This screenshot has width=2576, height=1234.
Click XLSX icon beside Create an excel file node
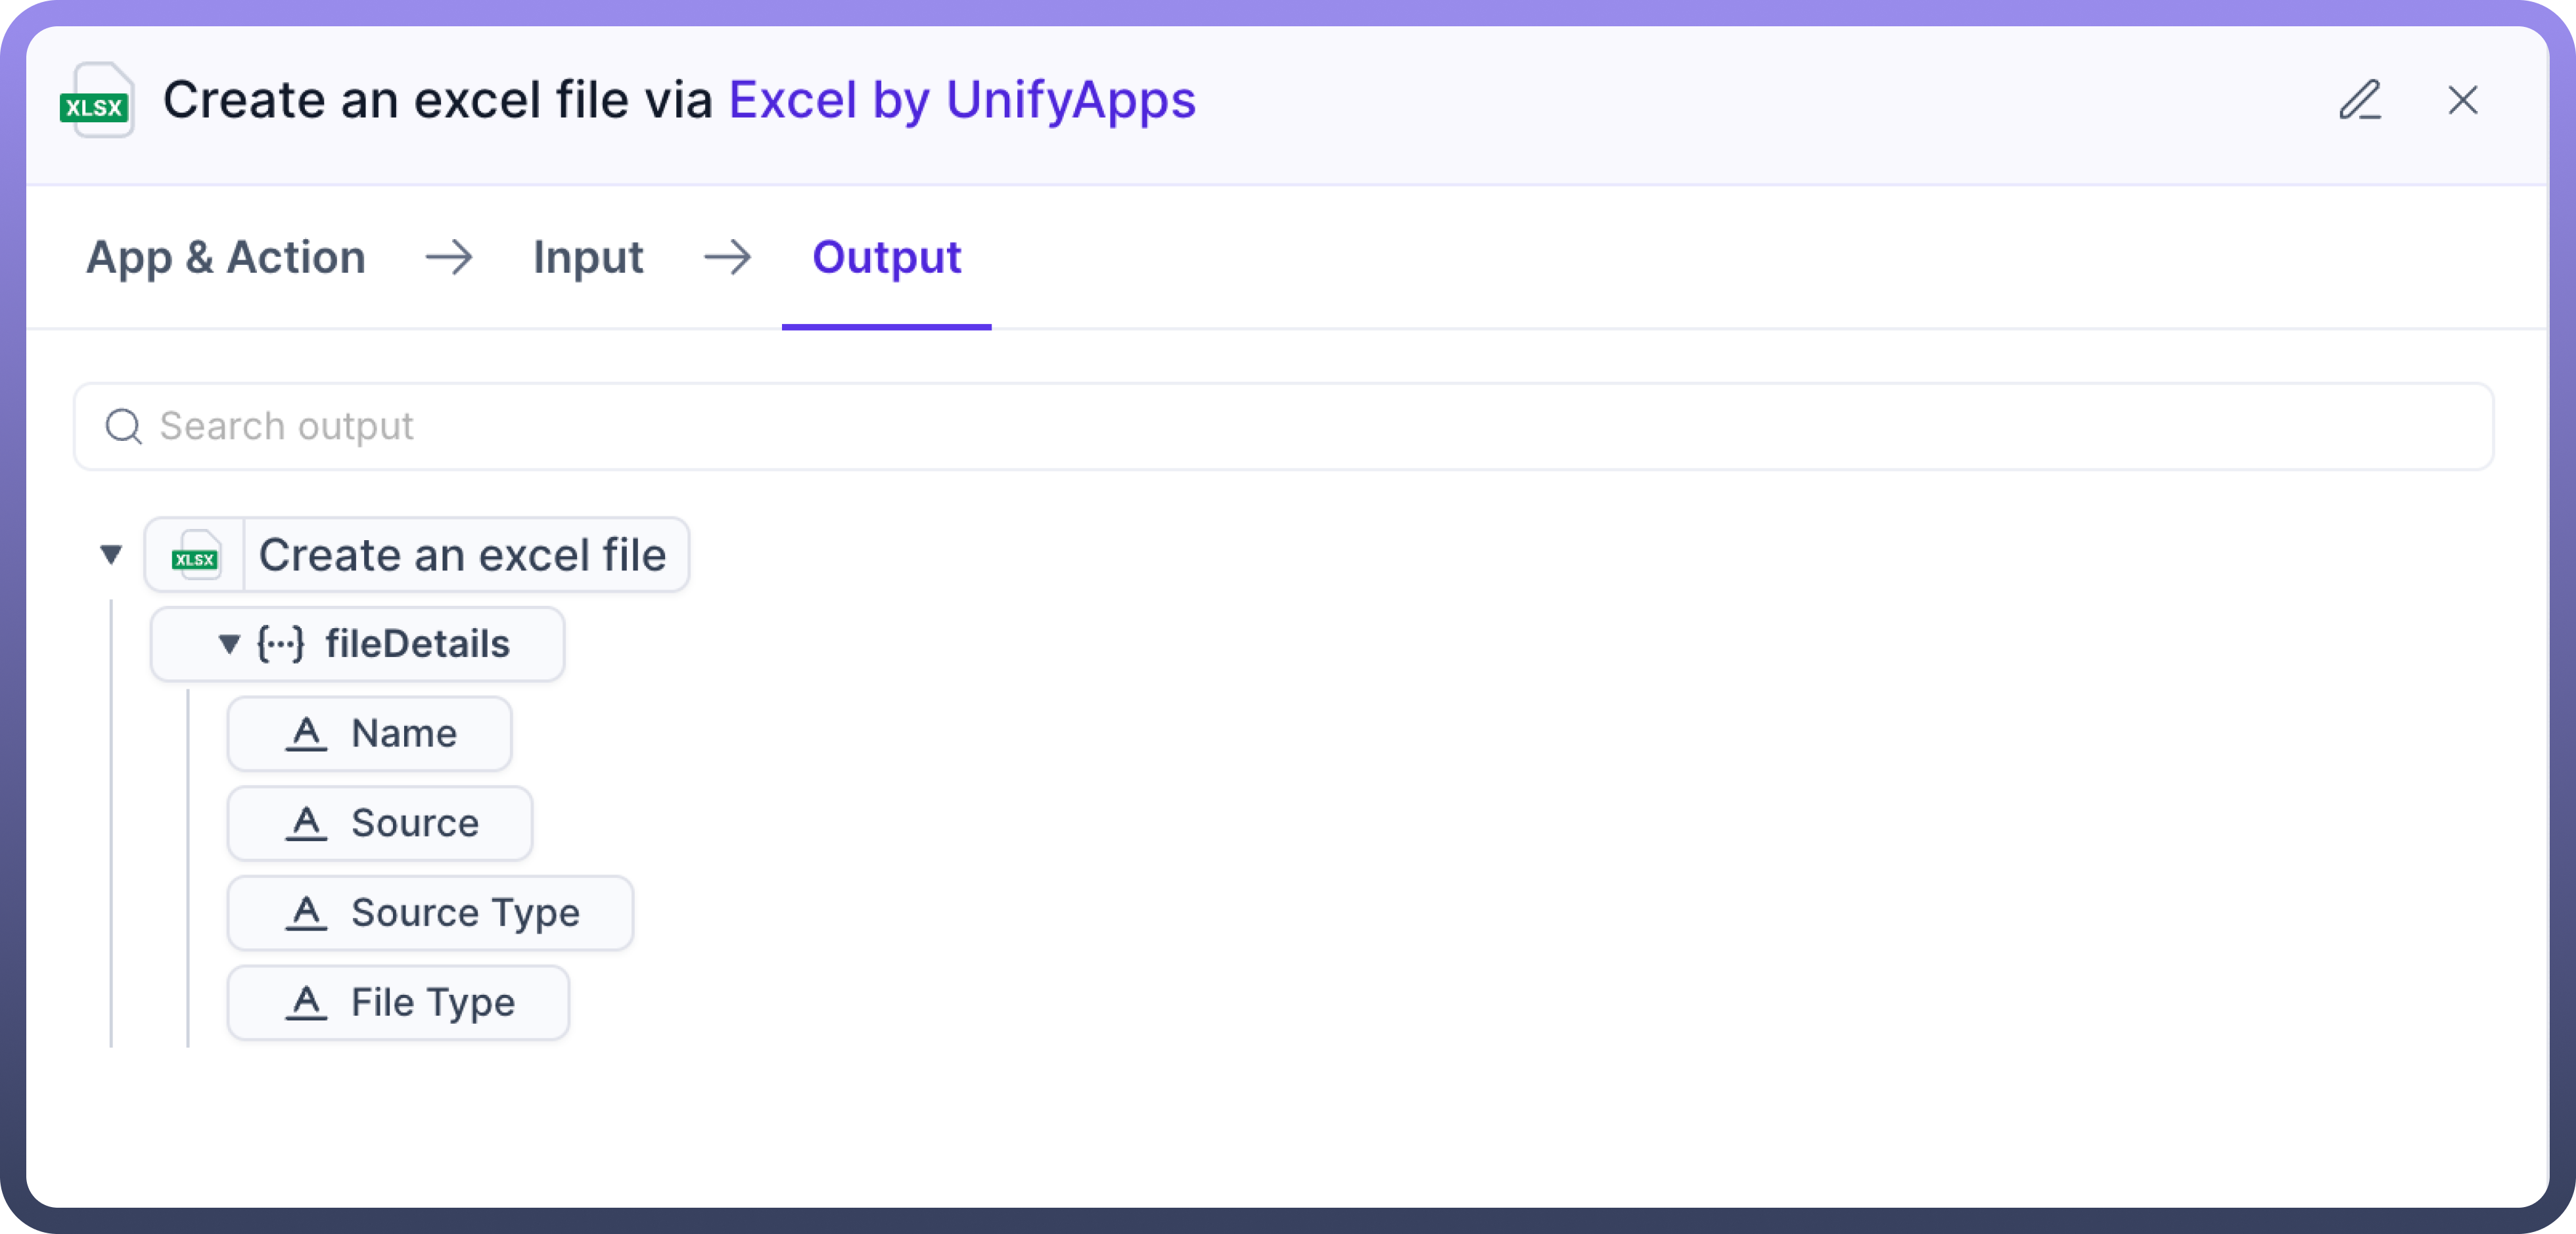195,555
